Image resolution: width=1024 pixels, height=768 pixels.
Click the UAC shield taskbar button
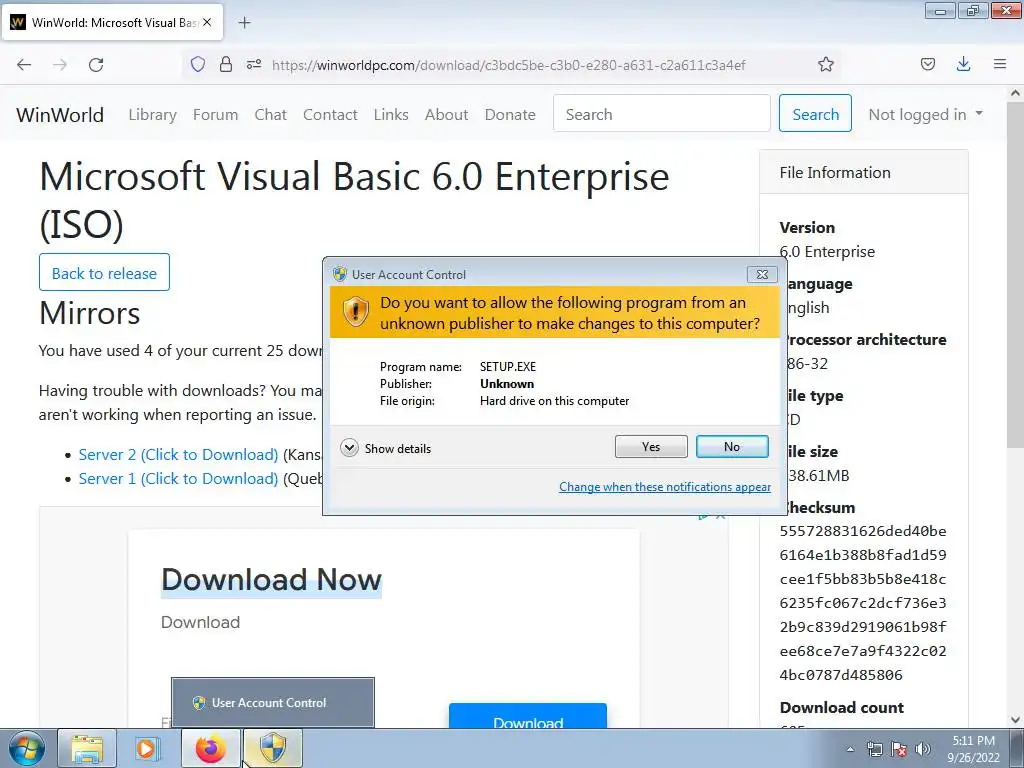pyautogui.click(x=272, y=748)
